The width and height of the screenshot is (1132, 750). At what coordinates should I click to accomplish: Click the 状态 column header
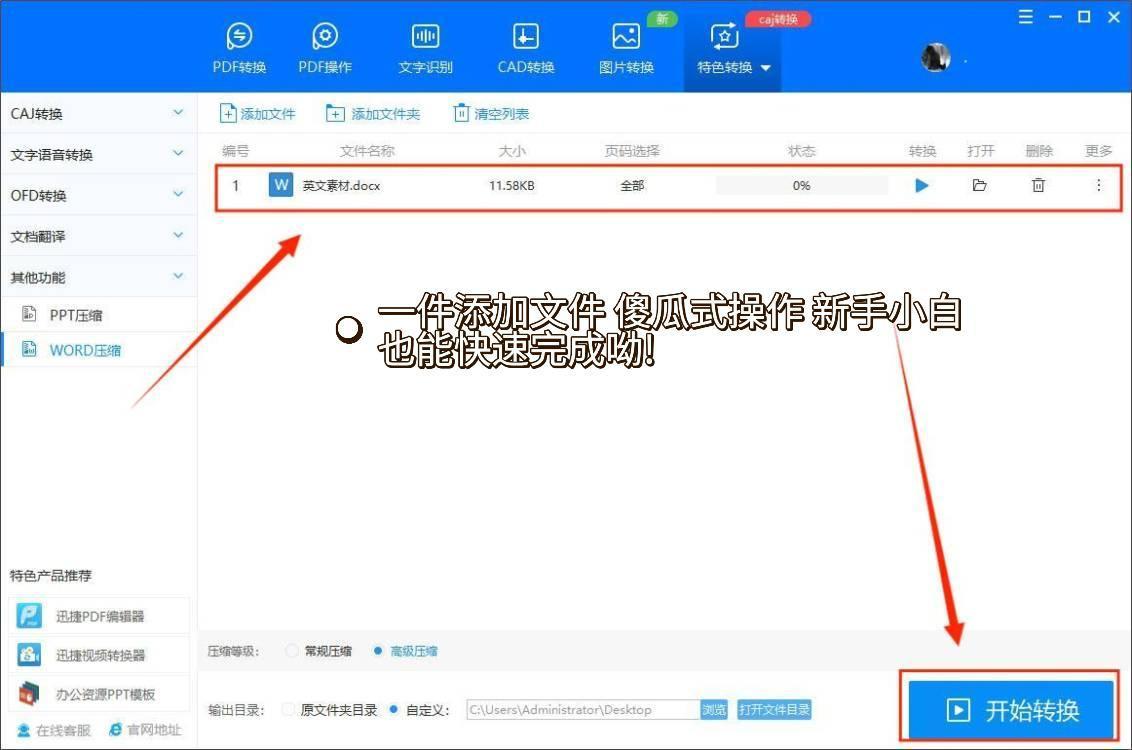click(801, 151)
